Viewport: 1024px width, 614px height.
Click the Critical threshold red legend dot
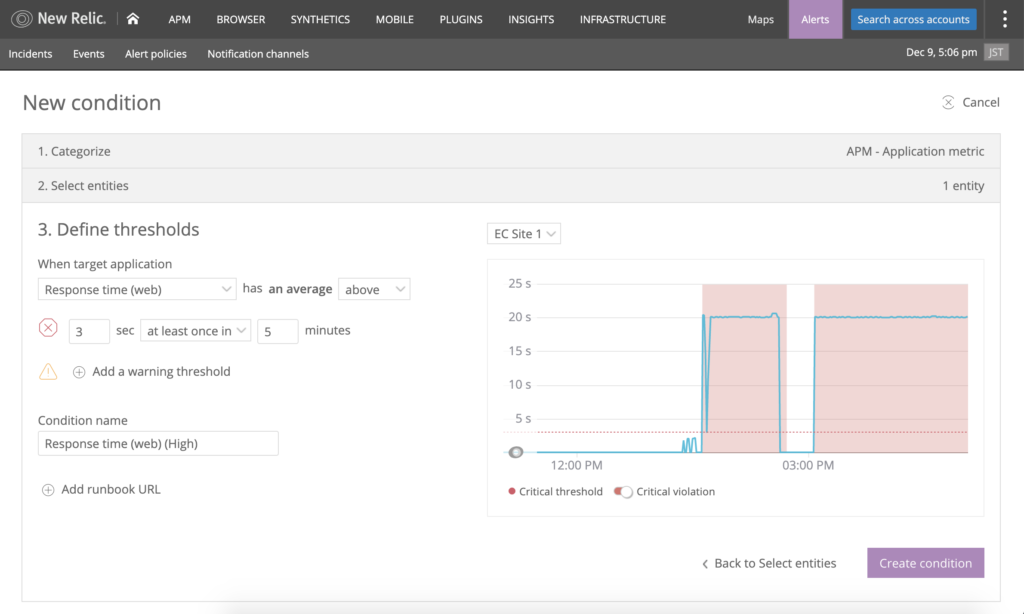(512, 491)
